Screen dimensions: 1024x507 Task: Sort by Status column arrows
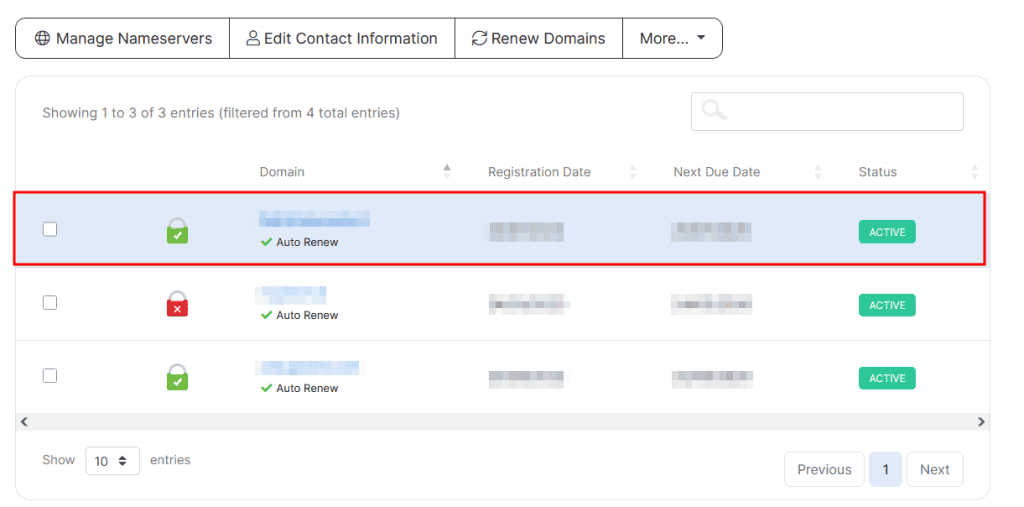point(974,172)
